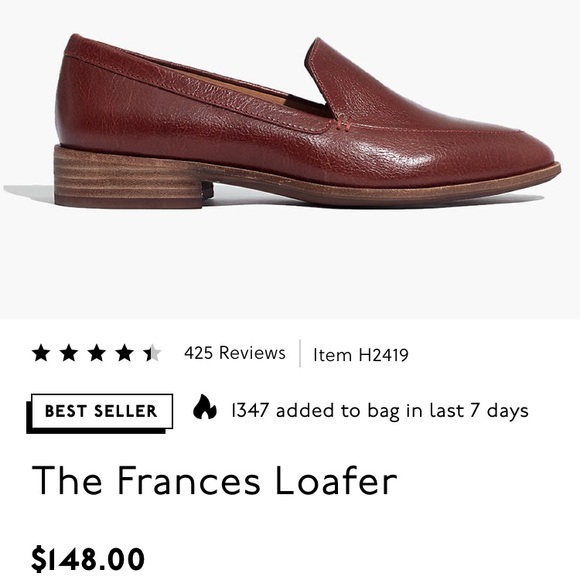Image resolution: width=580 pixels, height=580 pixels.
Task: Click the $148.00 price
Action: tap(88, 559)
